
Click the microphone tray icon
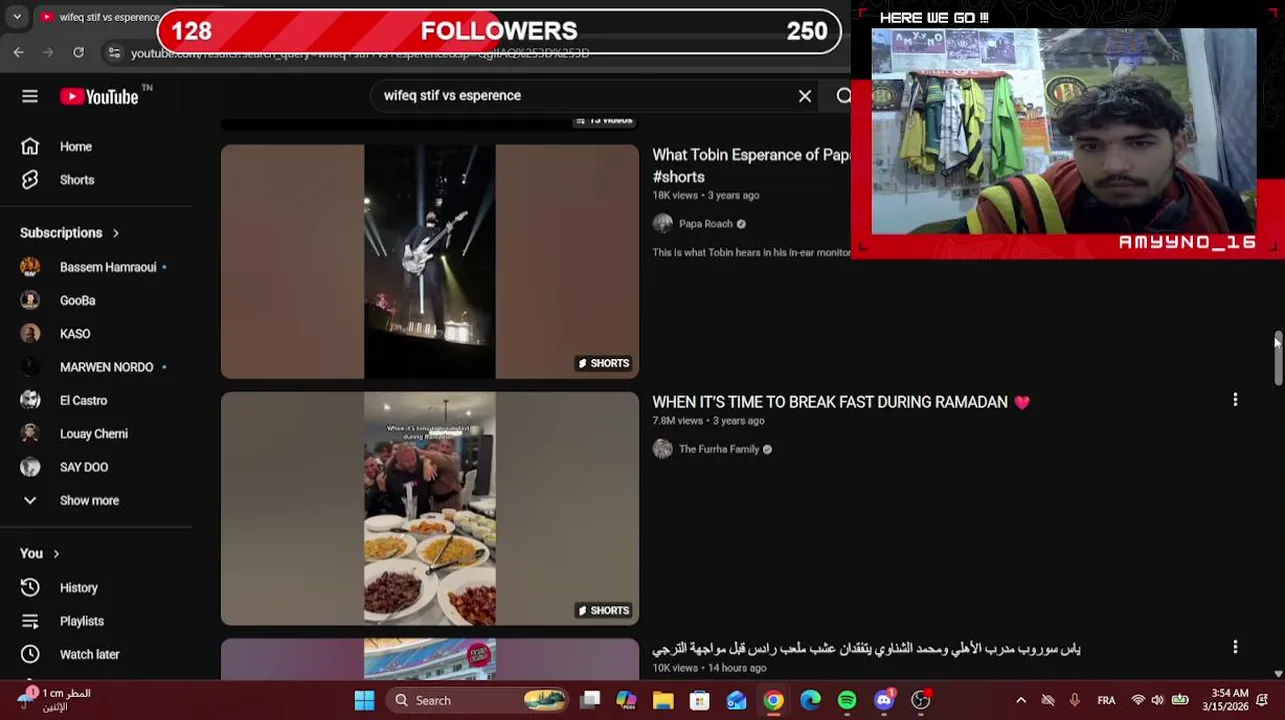tap(1075, 701)
